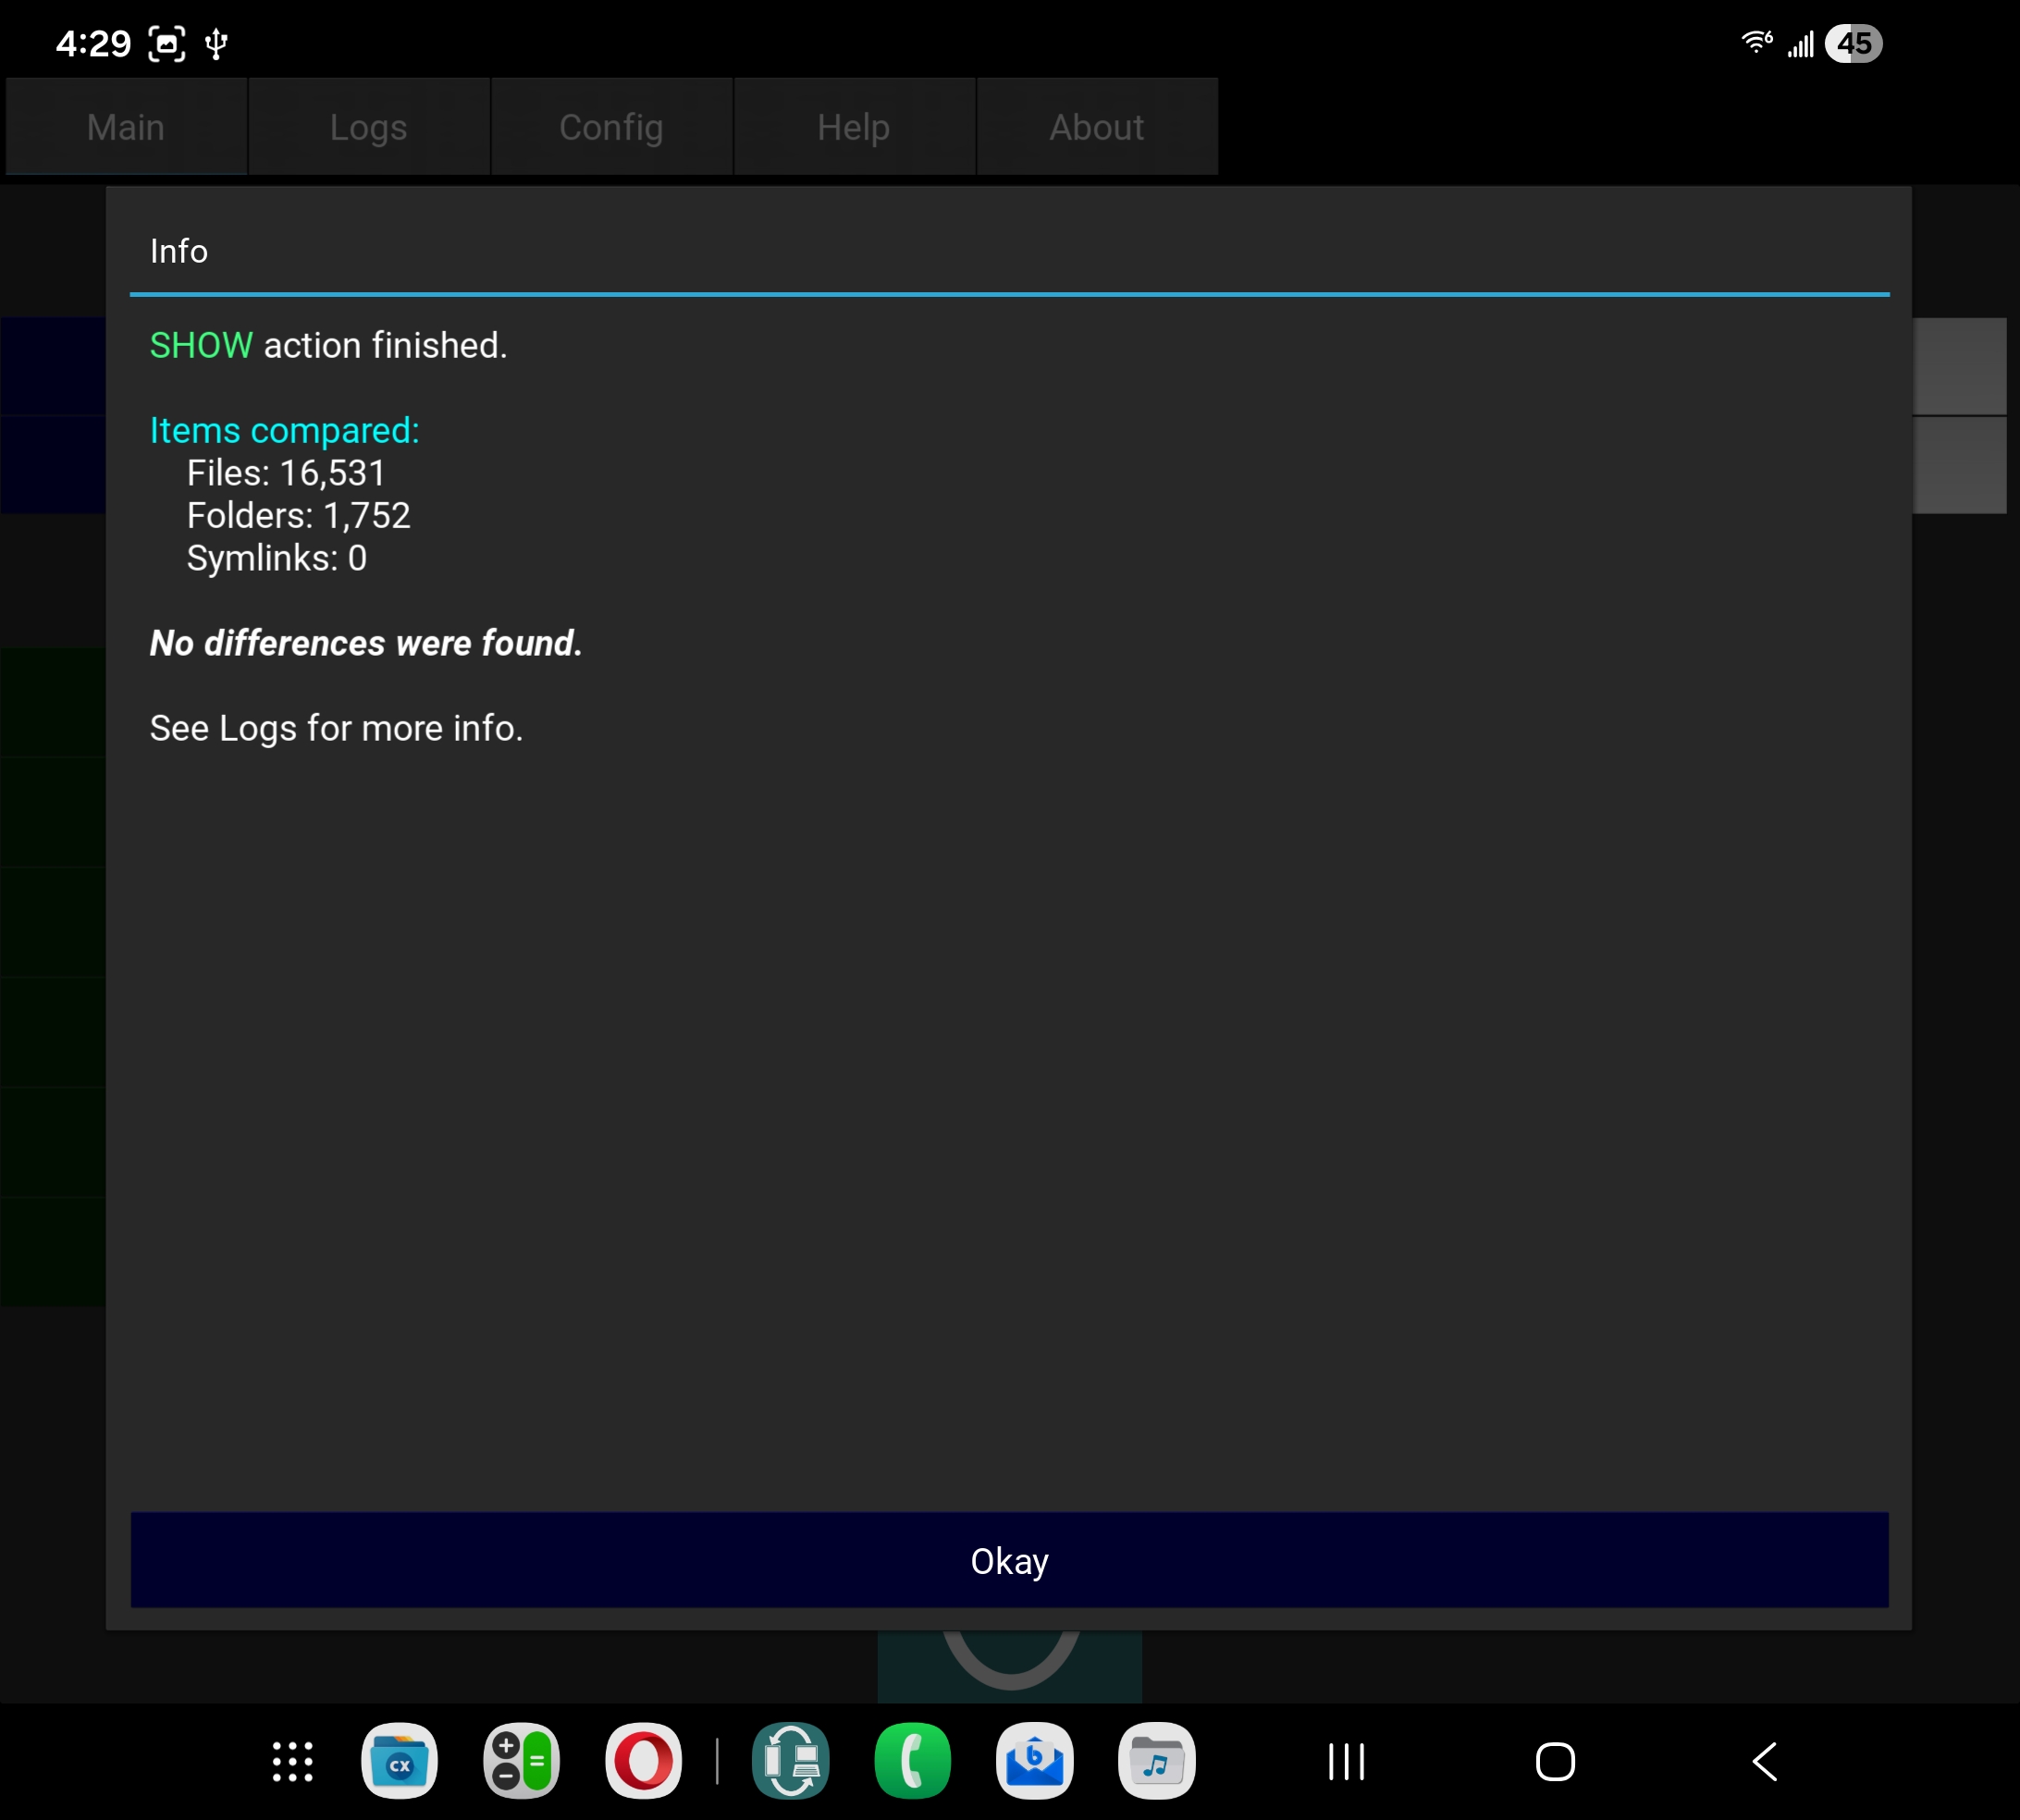This screenshot has height=1820, width=2020.
Task: Tap the back navigation arrow
Action: coord(1765,1761)
